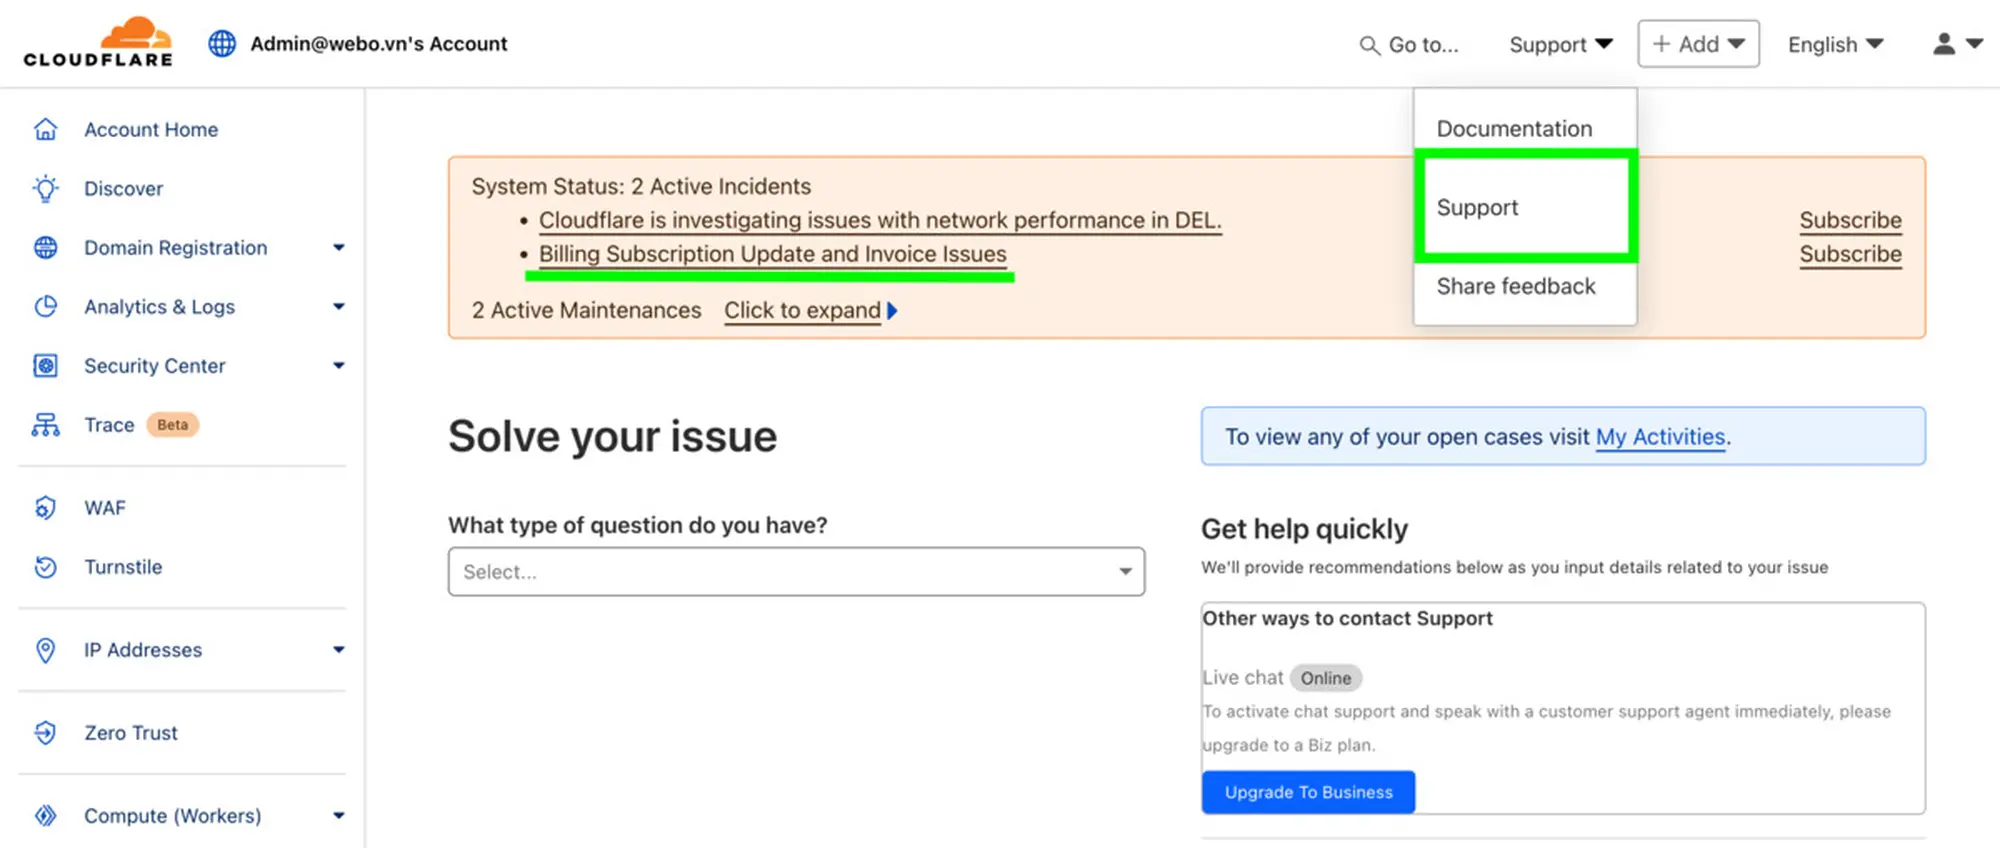Expand the IP Addresses submenu arrow
2000x848 pixels.
[x=339, y=650]
